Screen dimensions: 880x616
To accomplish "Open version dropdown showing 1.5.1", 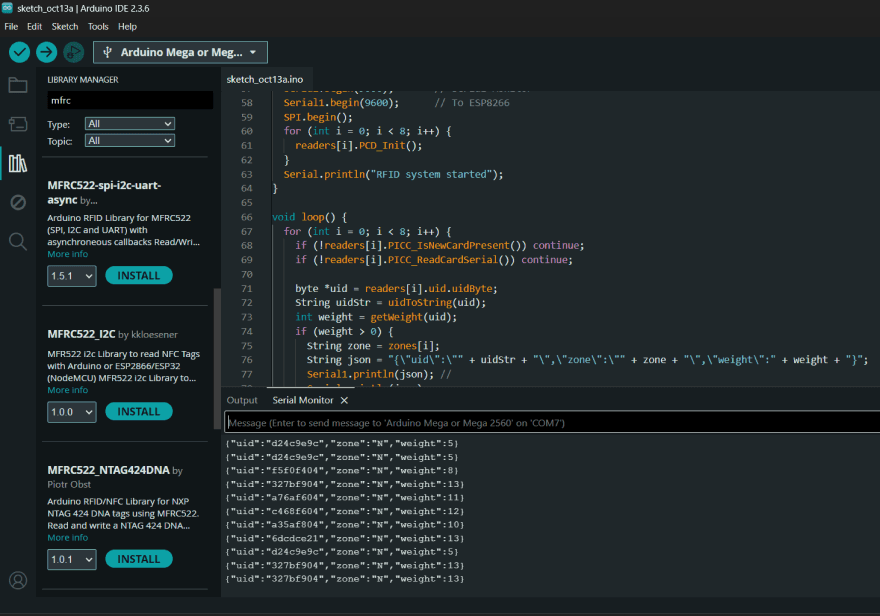I will point(70,276).
